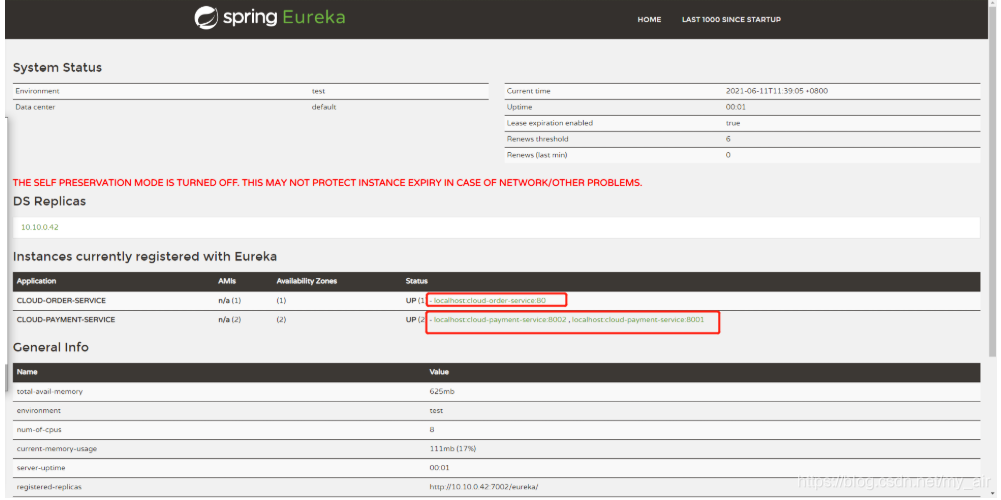Select the Current time label
Viewport: 1001px width, 500px height.
point(529,91)
